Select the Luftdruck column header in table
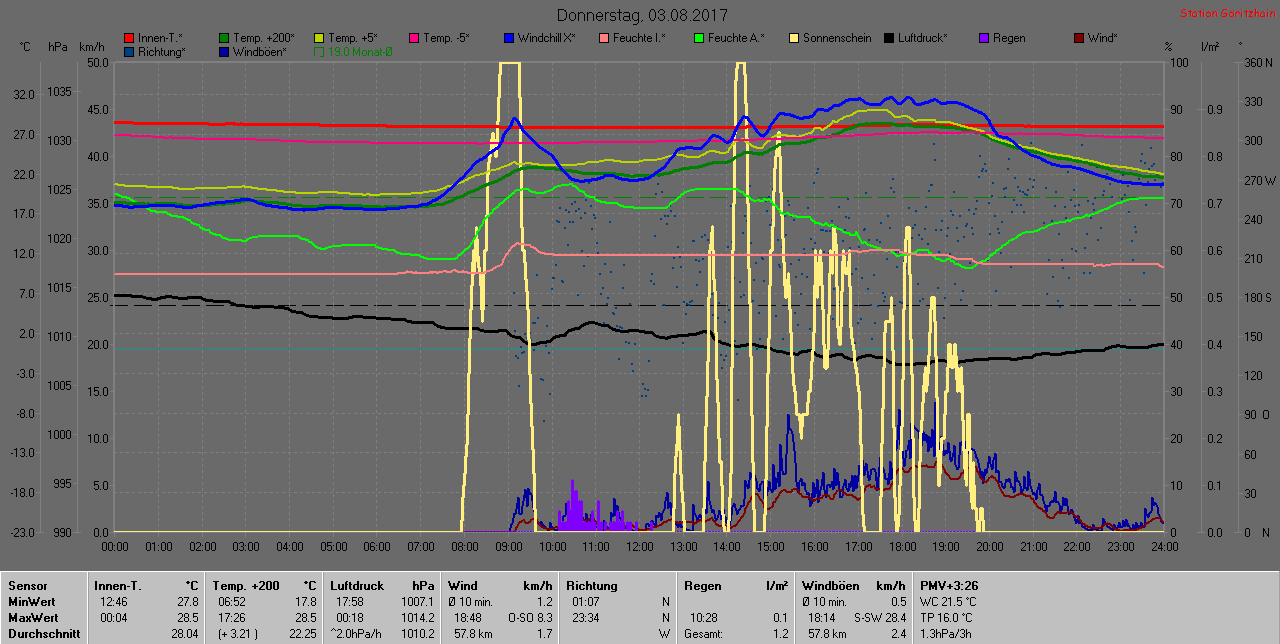The height and width of the screenshot is (644, 1280). pyautogui.click(x=356, y=585)
